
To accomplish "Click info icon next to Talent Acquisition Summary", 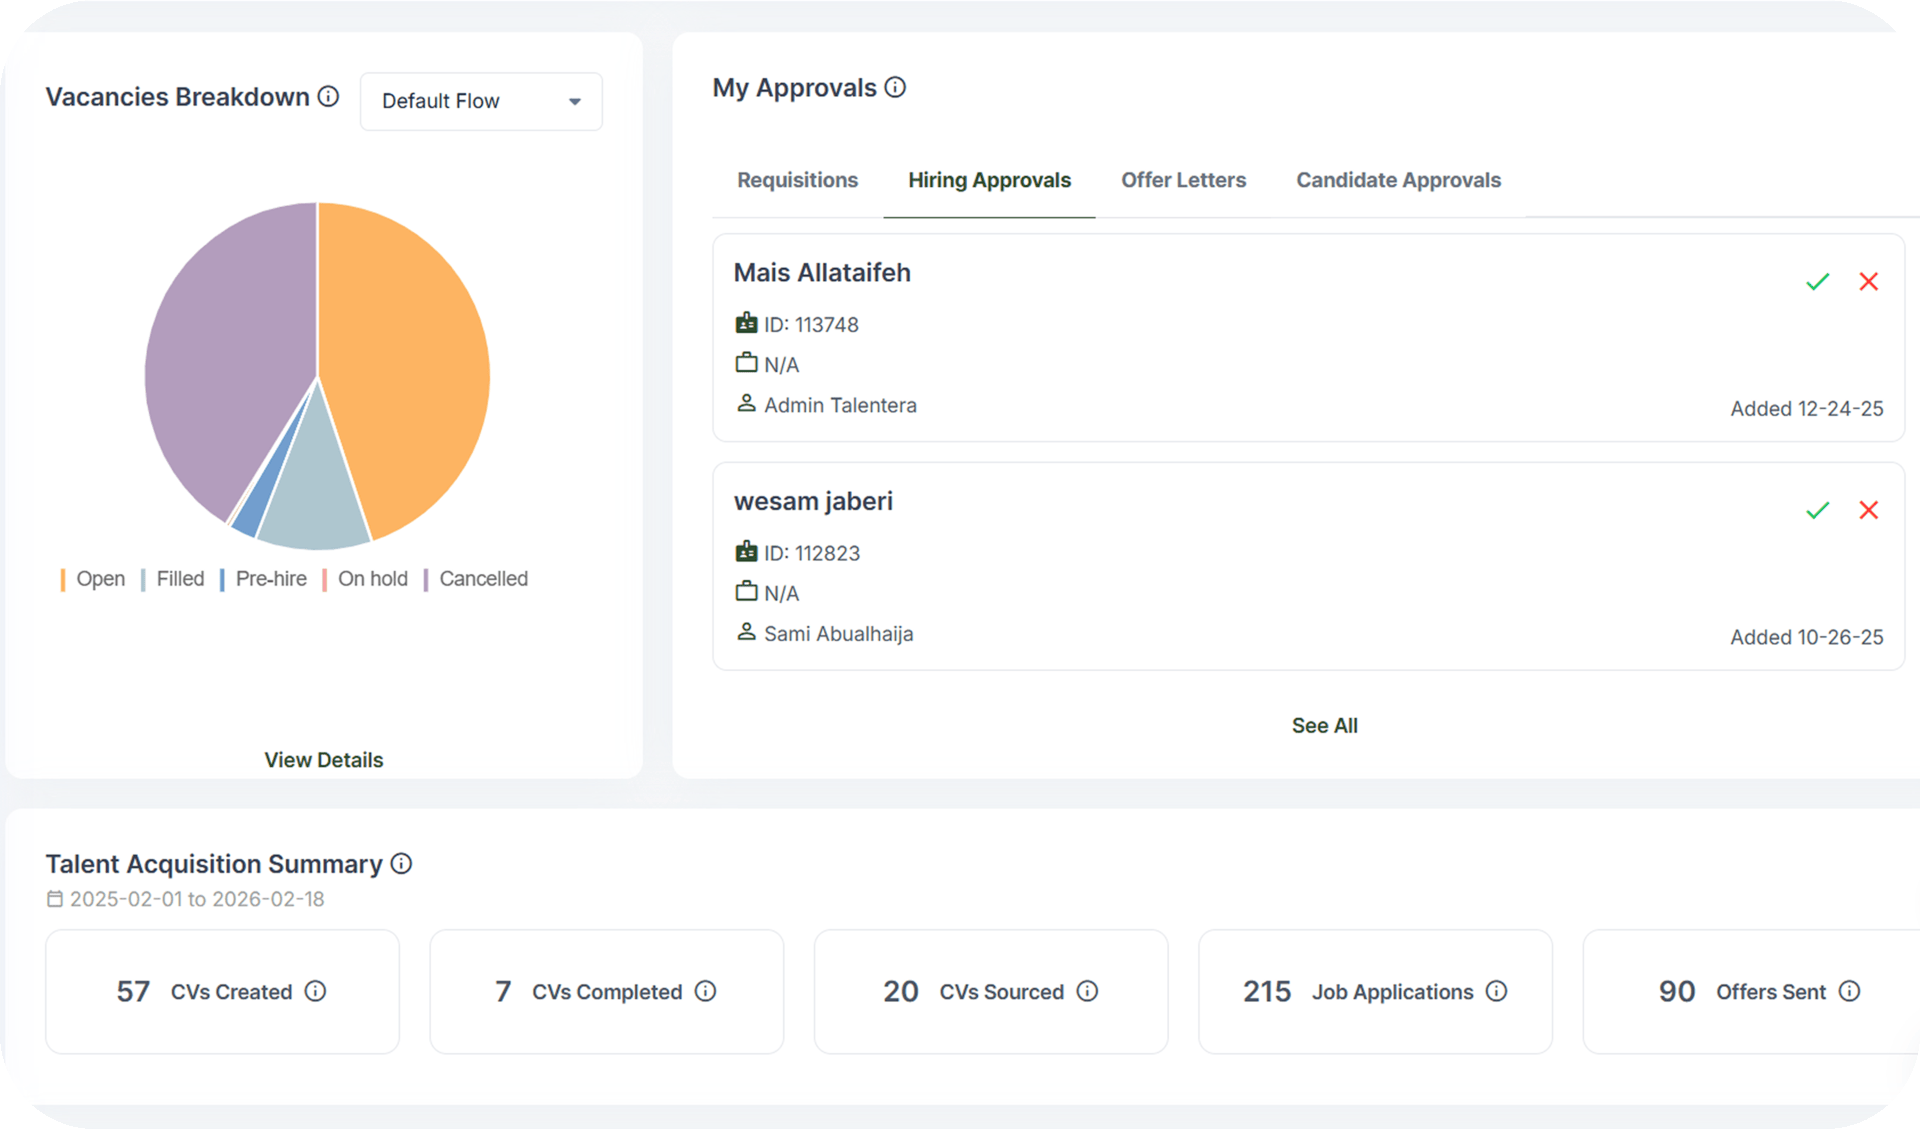I will click(401, 864).
